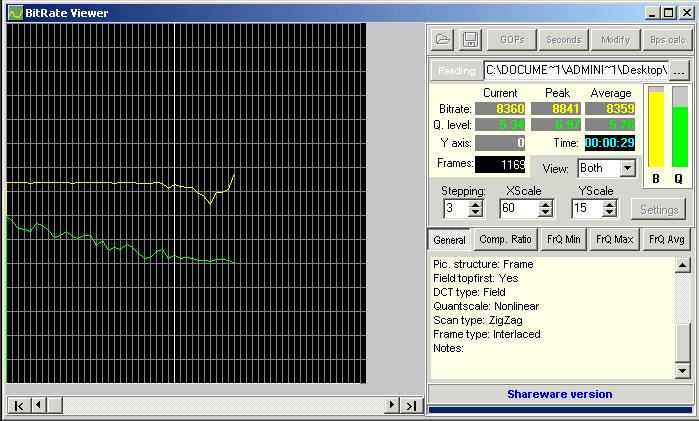
Task: Switch to the FrQ Avg tab
Action: point(667,239)
